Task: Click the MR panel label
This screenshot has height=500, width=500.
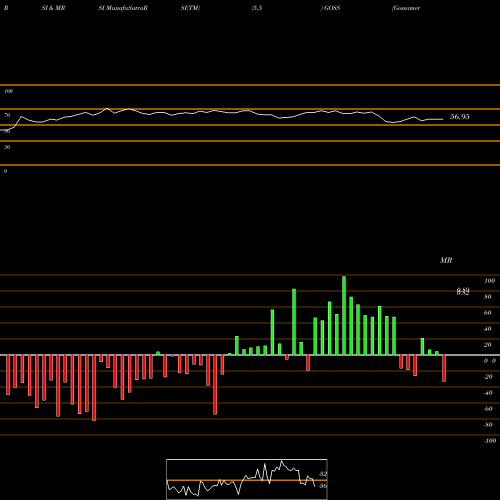Action: point(446,260)
